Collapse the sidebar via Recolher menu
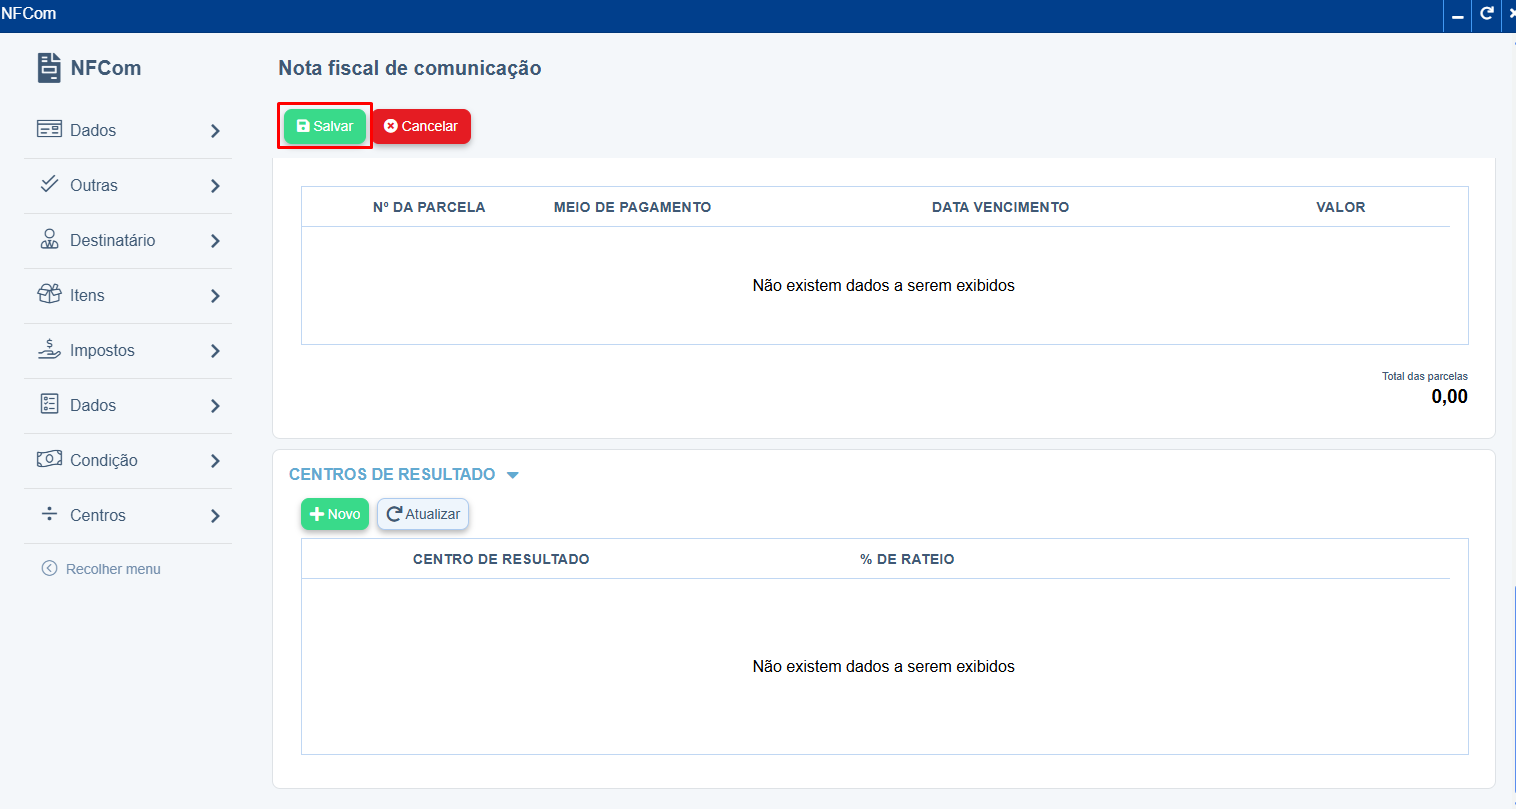Image resolution: width=1516 pixels, height=809 pixels. tap(101, 569)
